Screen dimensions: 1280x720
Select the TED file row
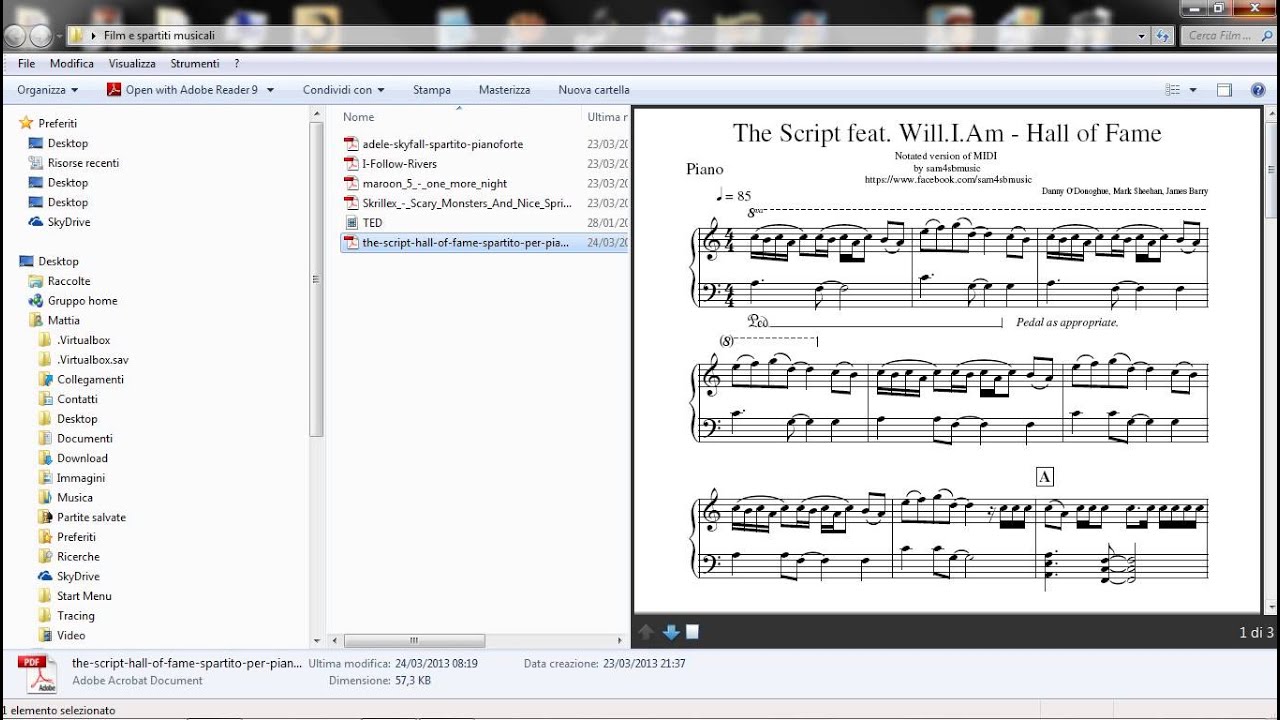pyautogui.click(x=484, y=223)
